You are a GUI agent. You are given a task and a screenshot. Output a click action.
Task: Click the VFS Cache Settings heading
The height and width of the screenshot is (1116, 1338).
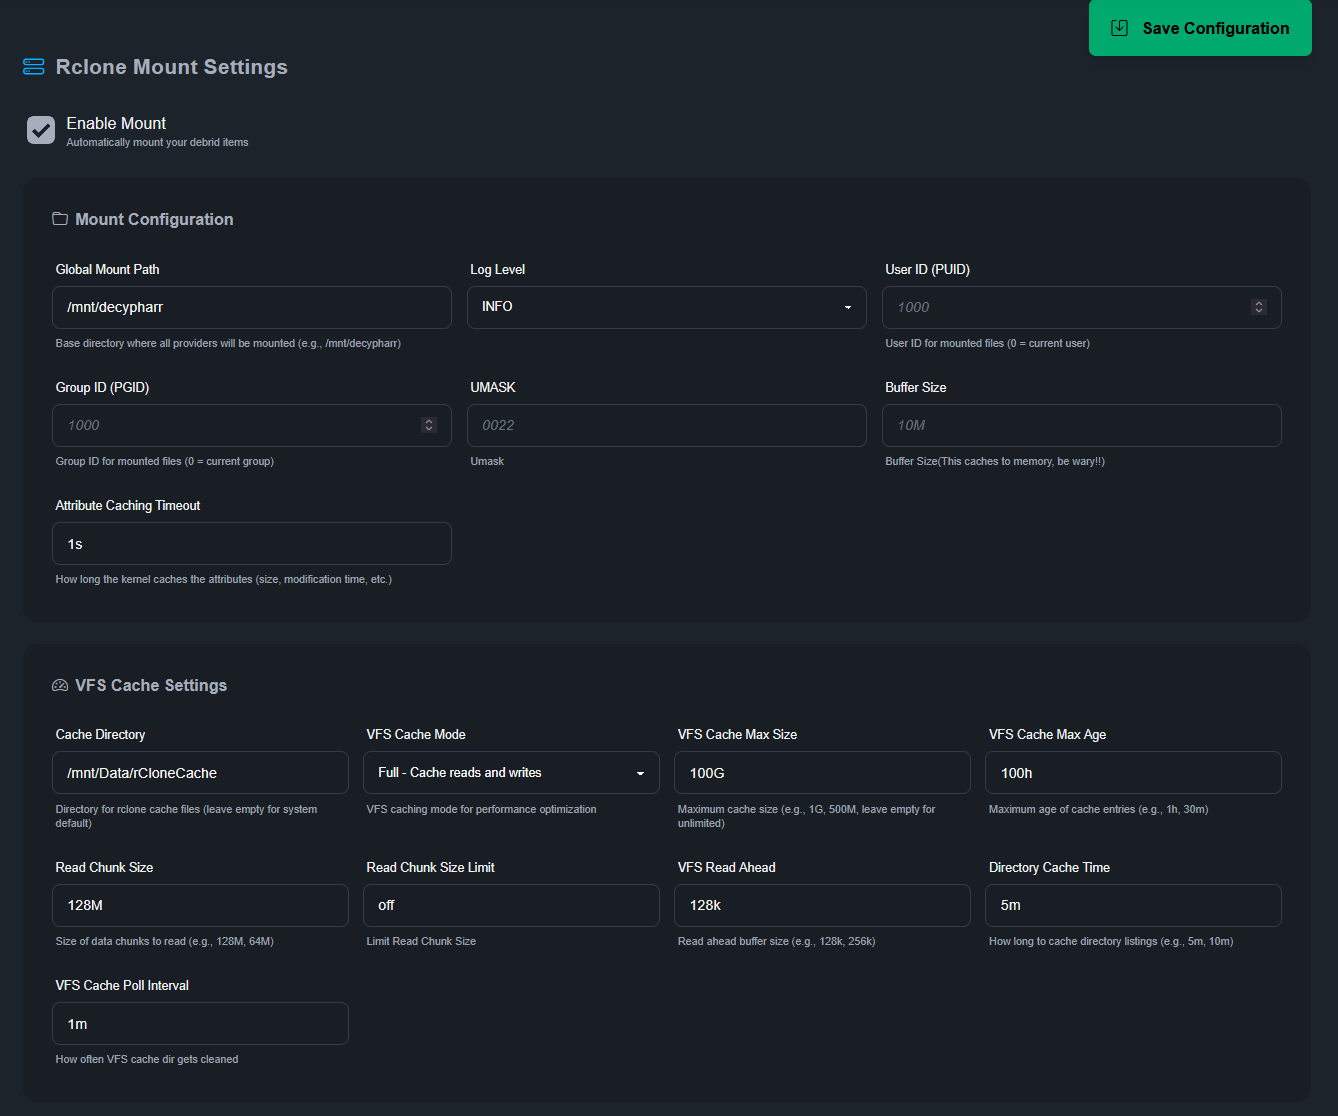click(x=151, y=685)
